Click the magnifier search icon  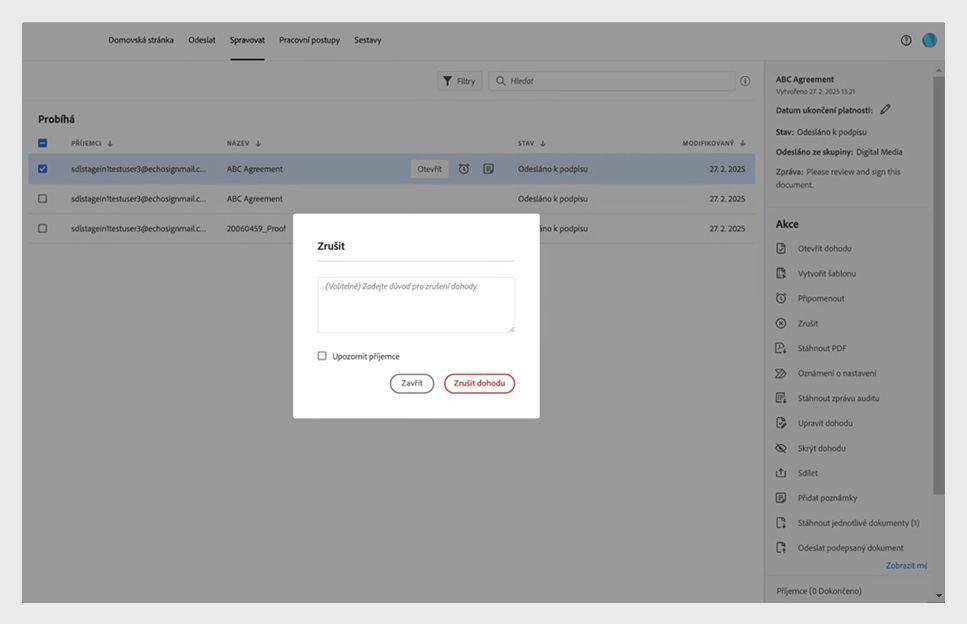500,81
